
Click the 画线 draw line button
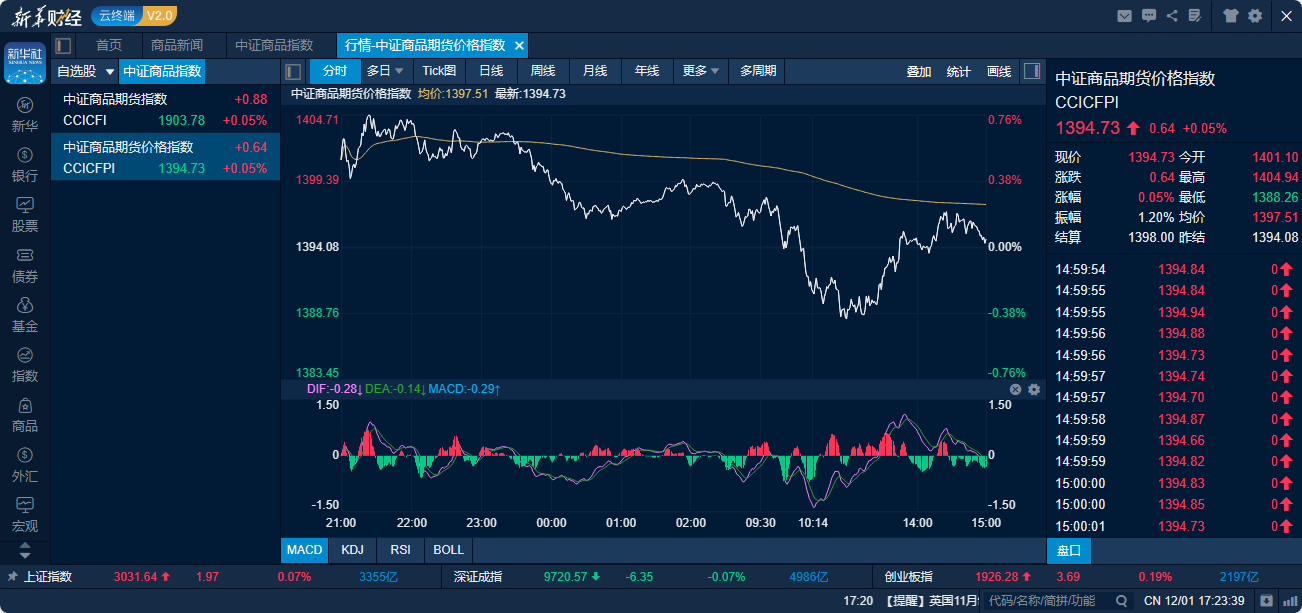[998, 71]
